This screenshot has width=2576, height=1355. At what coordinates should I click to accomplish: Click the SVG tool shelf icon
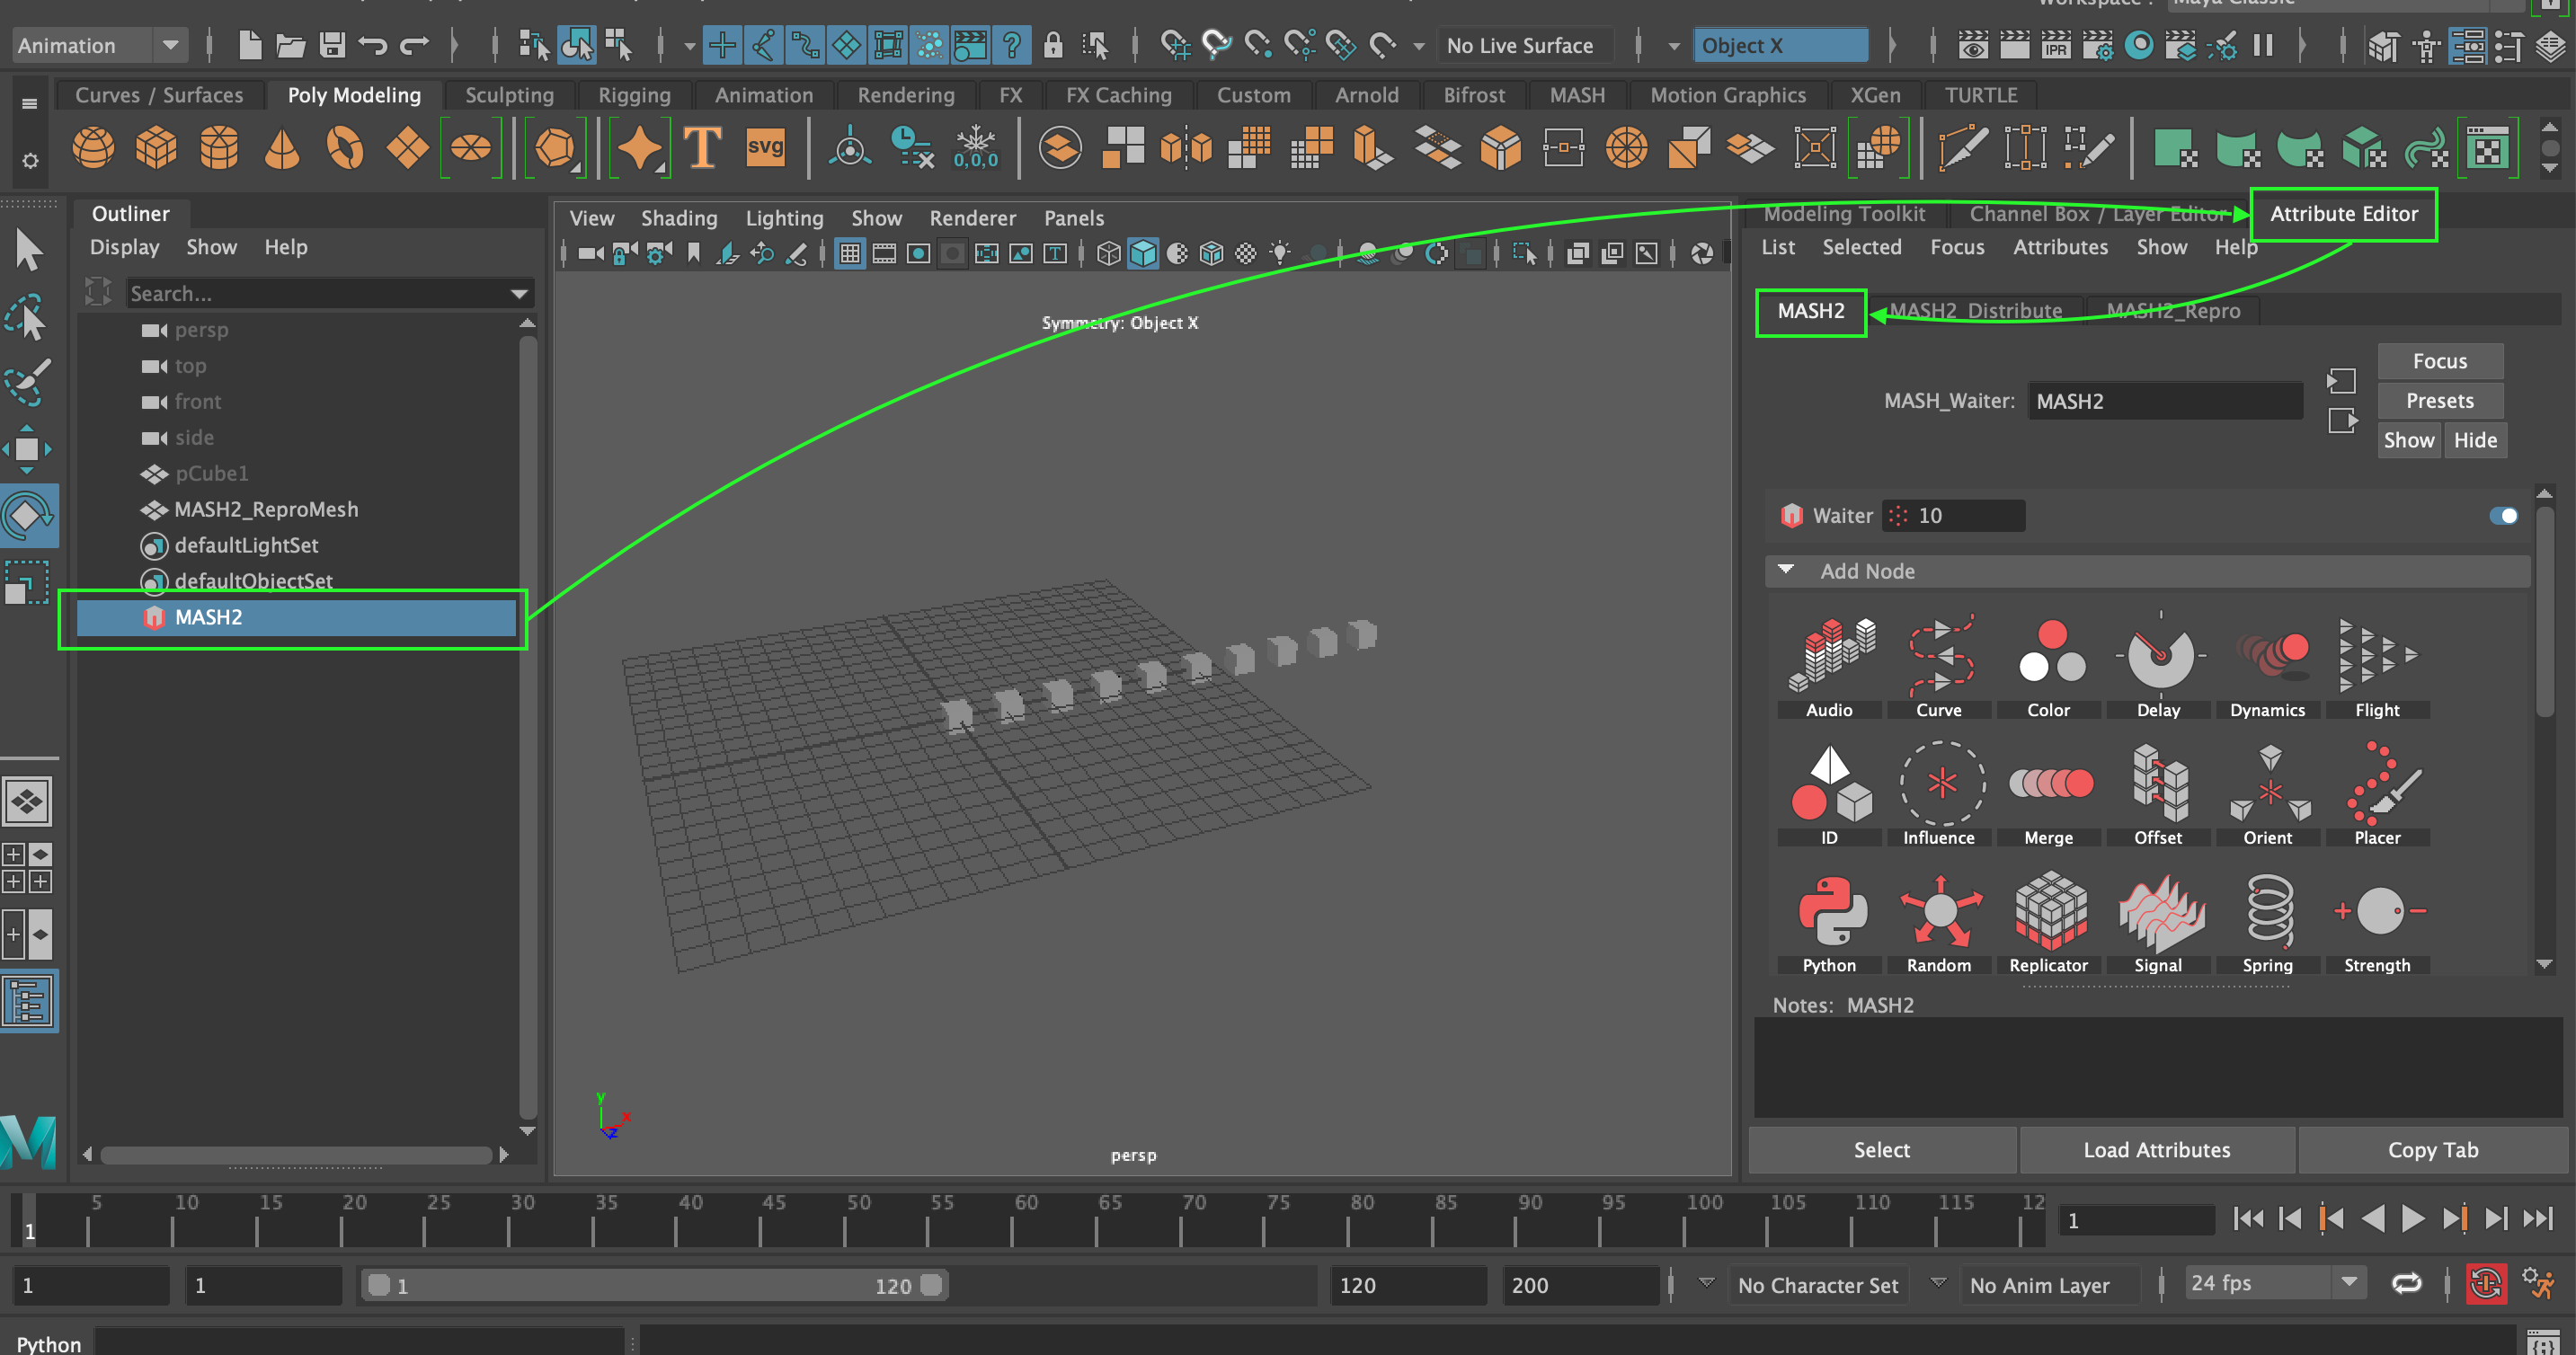coord(765,148)
